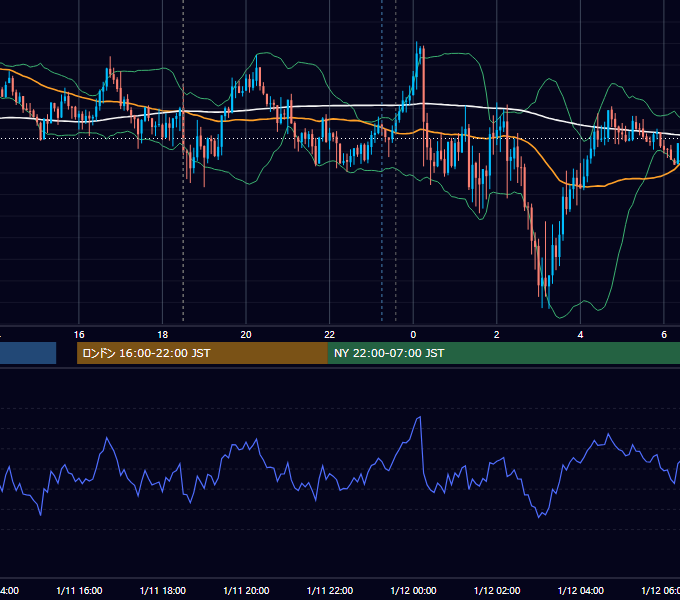Click the blue session bar before London
Image resolution: width=680 pixels, height=600 pixels.
click(28, 353)
